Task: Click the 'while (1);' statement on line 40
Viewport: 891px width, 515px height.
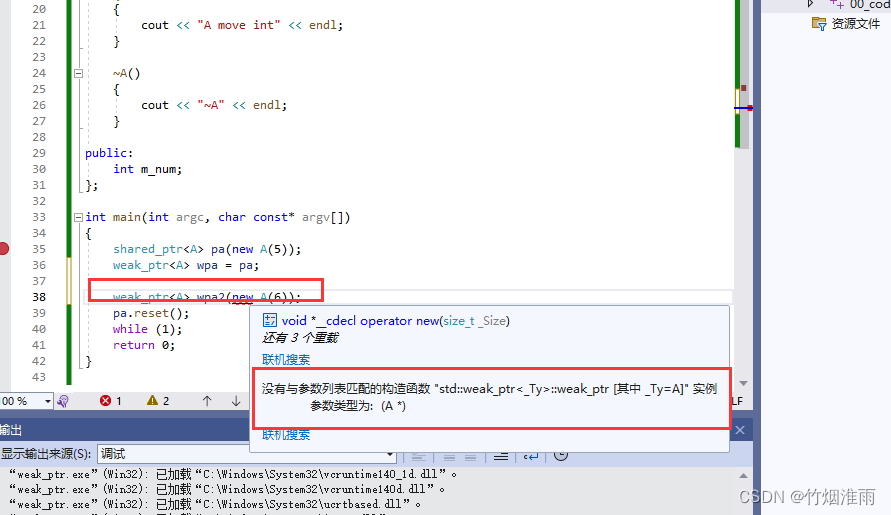Action: point(147,329)
